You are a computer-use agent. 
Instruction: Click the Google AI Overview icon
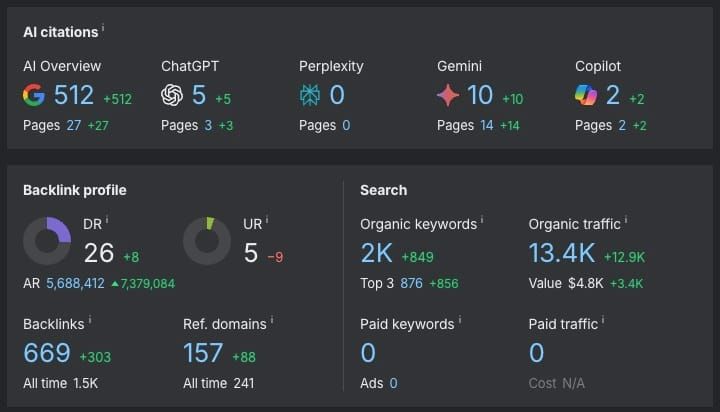point(35,95)
